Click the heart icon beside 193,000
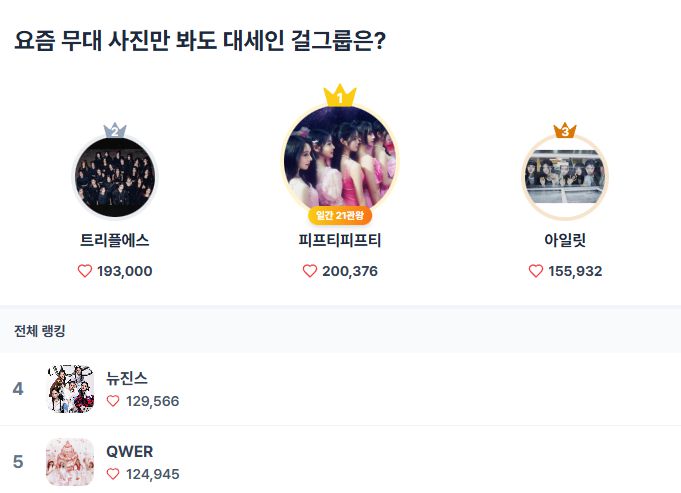The width and height of the screenshot is (681, 493). 85,271
